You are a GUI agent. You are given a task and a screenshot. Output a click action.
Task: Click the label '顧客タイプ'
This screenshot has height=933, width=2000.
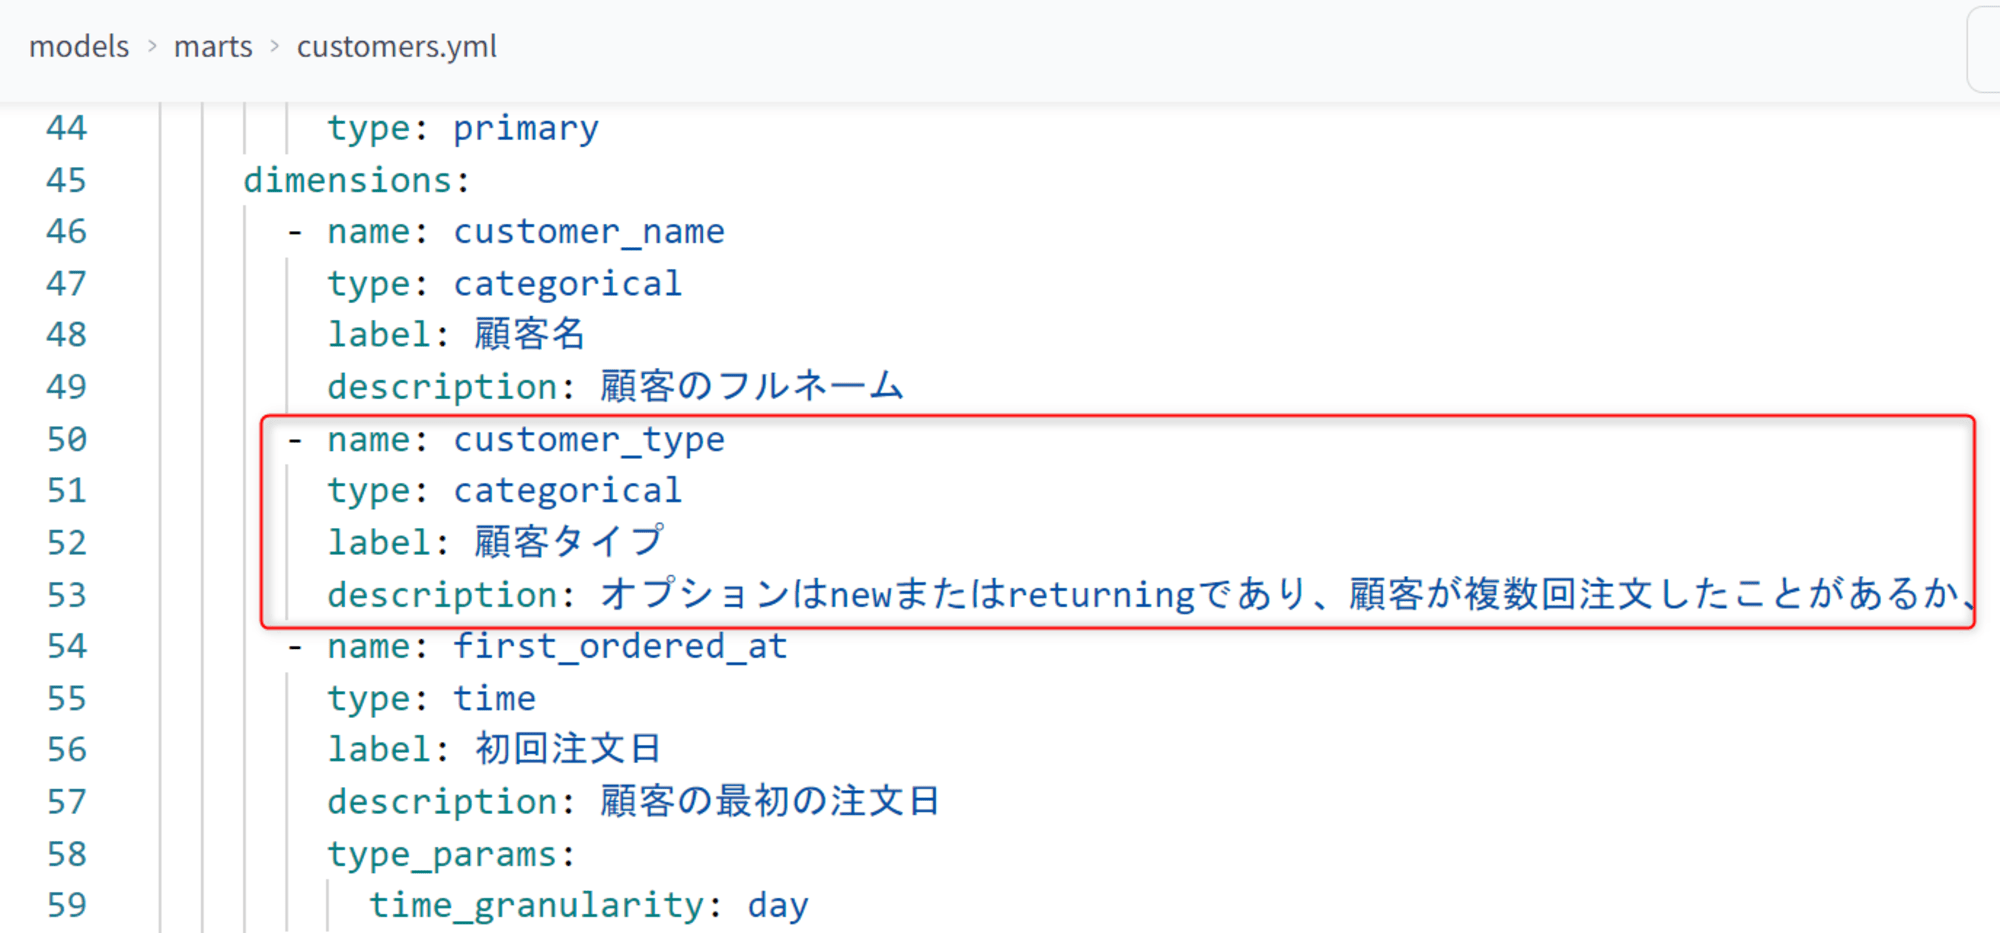coord(569,542)
